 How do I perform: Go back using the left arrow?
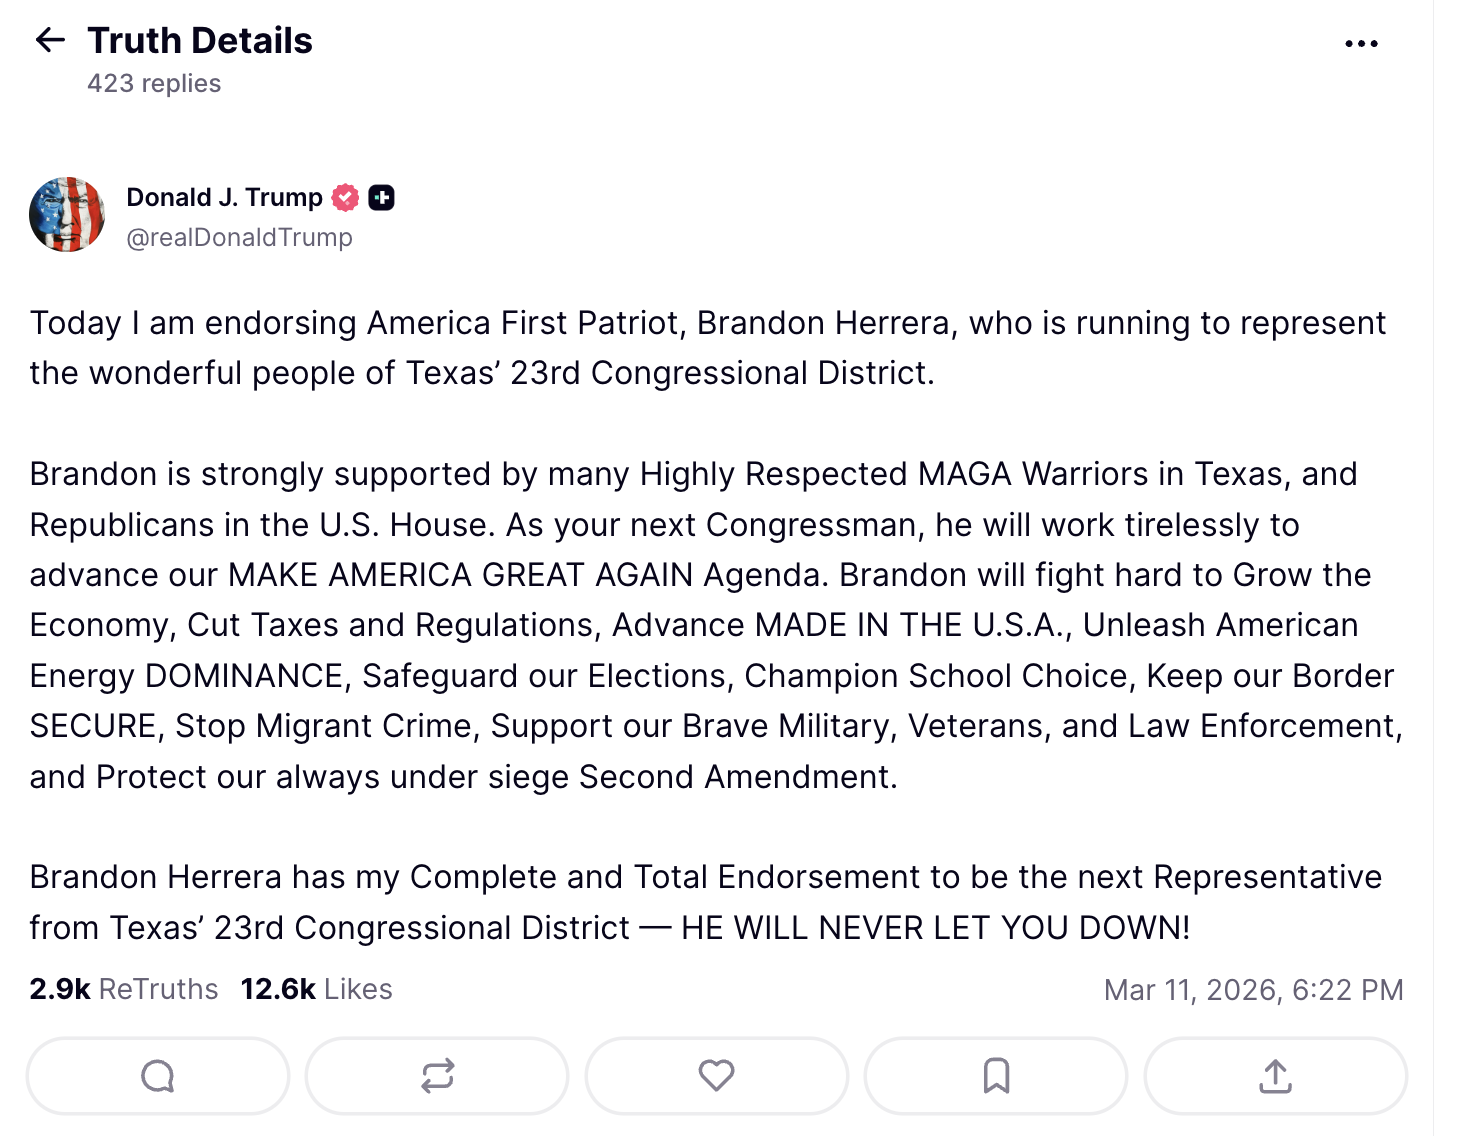tap(50, 40)
